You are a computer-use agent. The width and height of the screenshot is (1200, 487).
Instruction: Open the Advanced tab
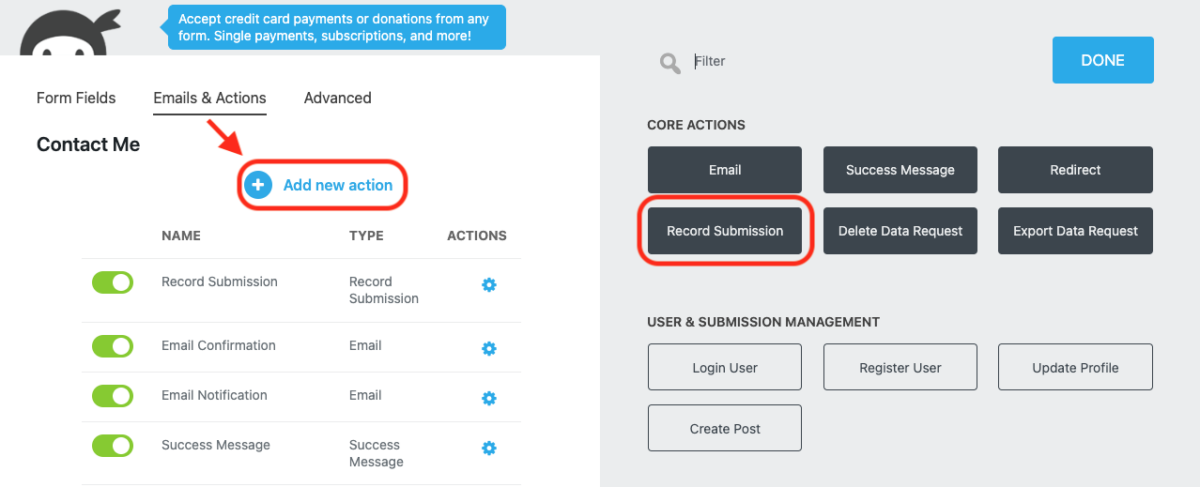pos(338,98)
